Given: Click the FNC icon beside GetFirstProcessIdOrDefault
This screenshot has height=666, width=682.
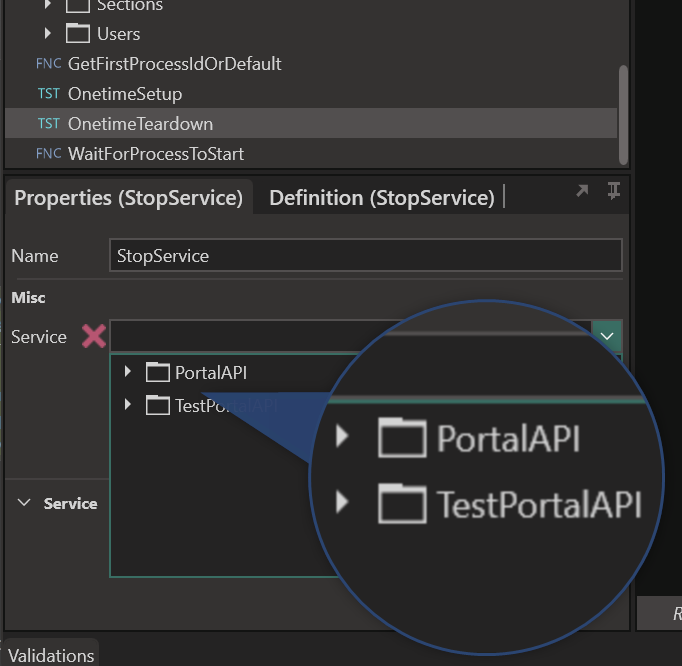Looking at the screenshot, I should click(48, 64).
